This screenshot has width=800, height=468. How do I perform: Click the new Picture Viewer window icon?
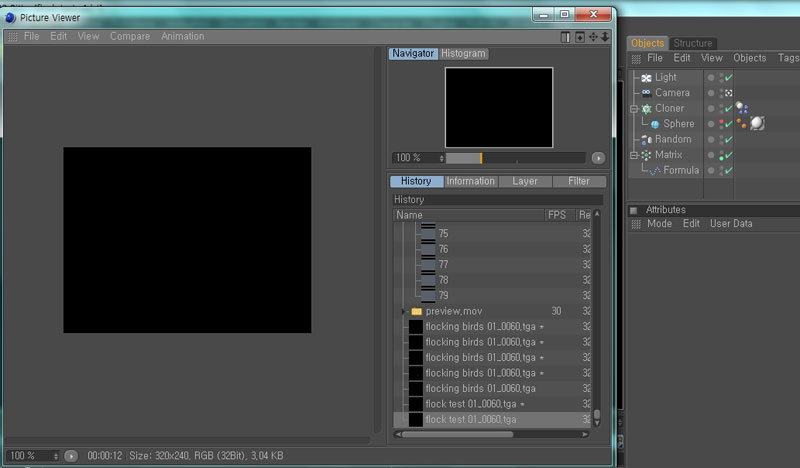pyautogui.click(x=580, y=37)
